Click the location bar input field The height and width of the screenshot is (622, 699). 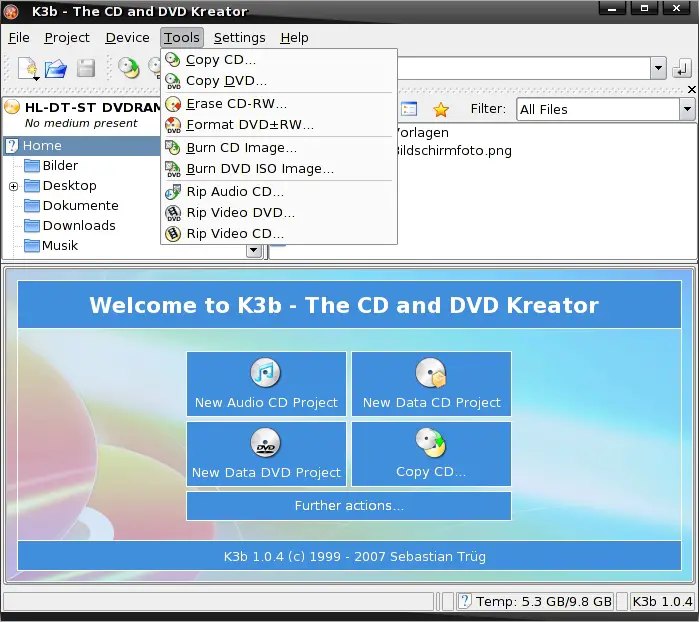click(x=524, y=69)
